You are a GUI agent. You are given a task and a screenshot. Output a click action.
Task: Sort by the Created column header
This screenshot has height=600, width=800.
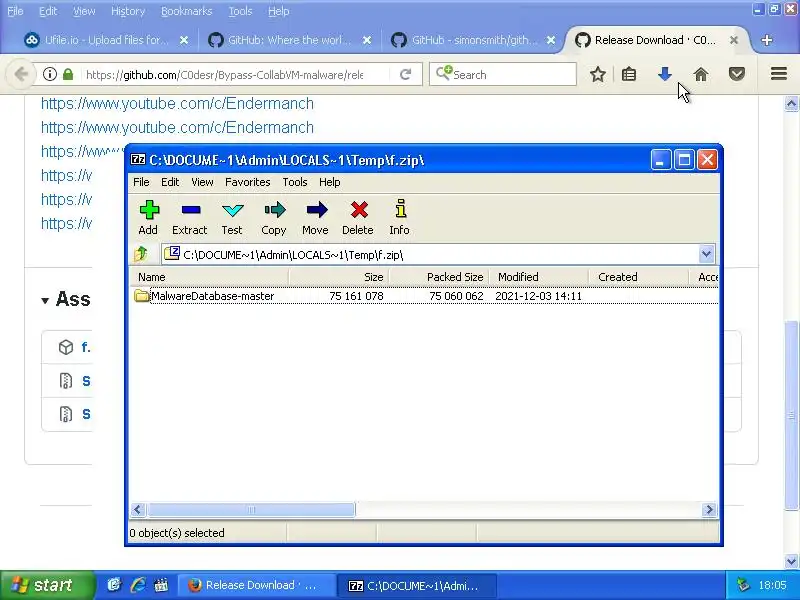coord(639,277)
